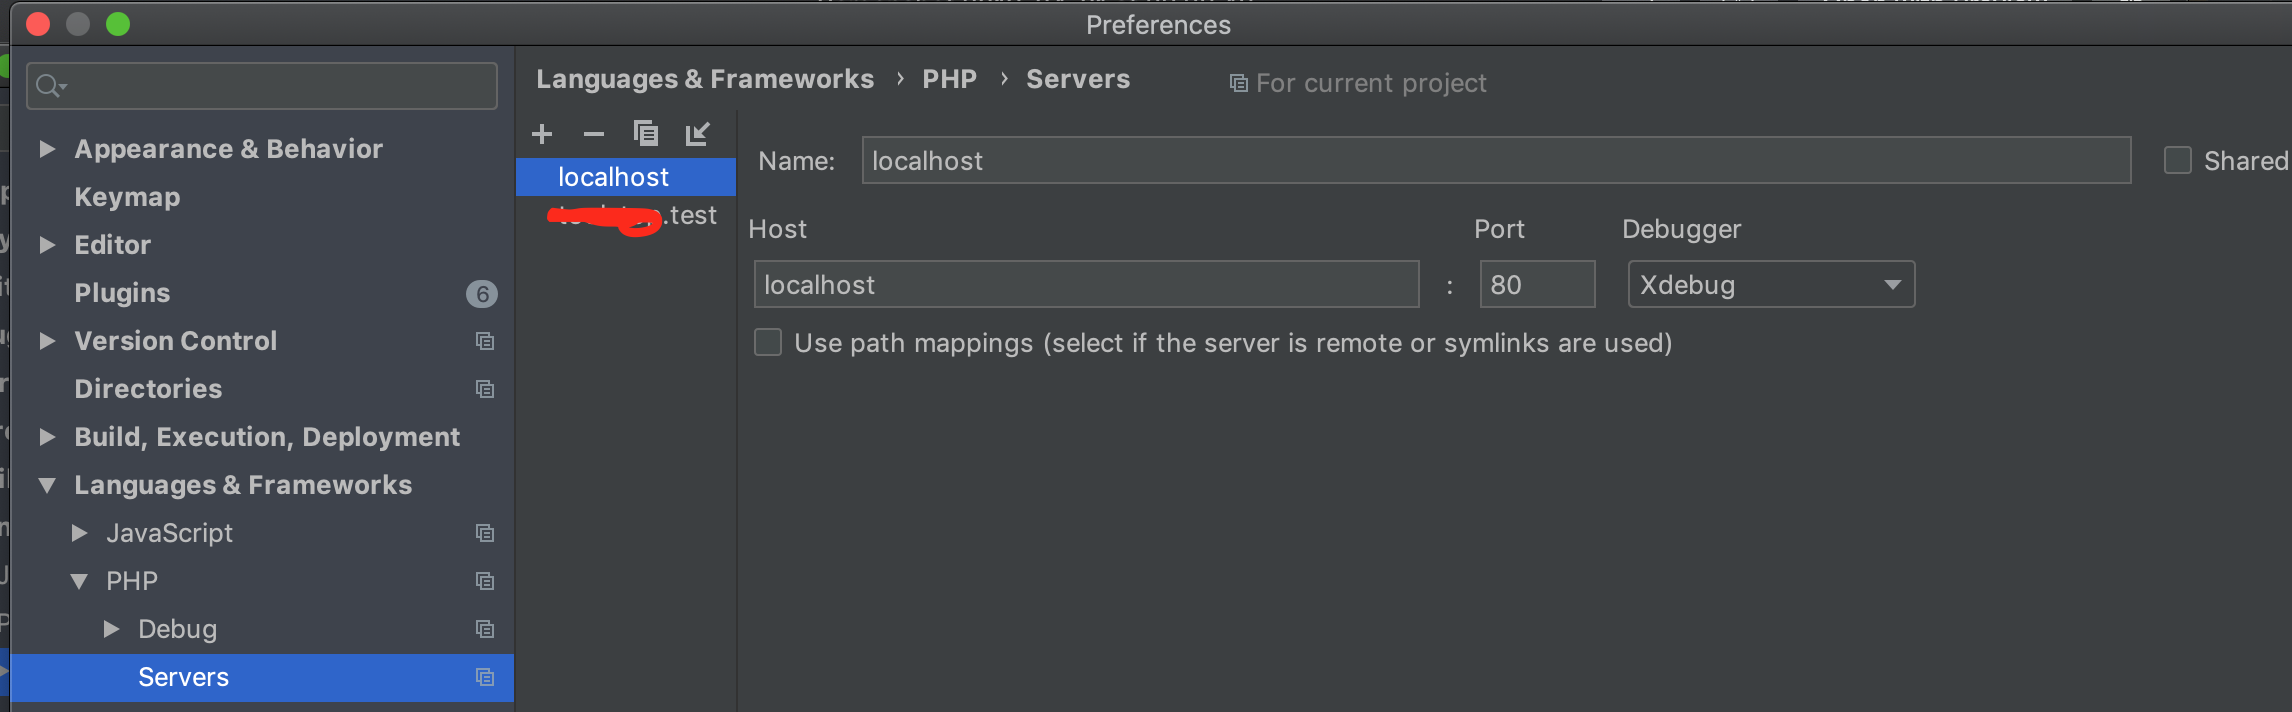Click in the Port input field
This screenshot has width=2292, height=712.
click(x=1537, y=285)
